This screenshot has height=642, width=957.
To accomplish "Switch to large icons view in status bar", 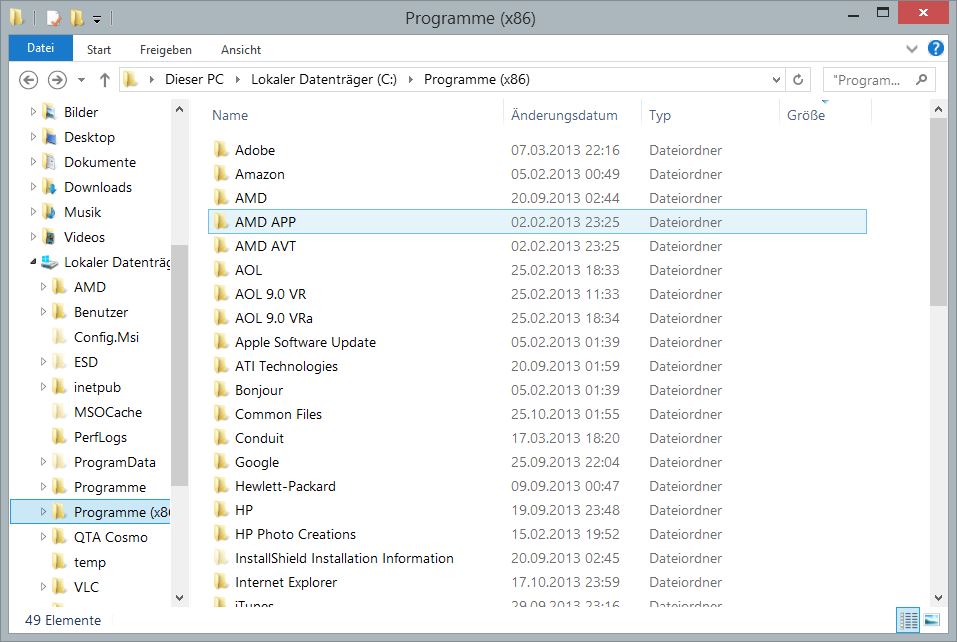I will (931, 620).
